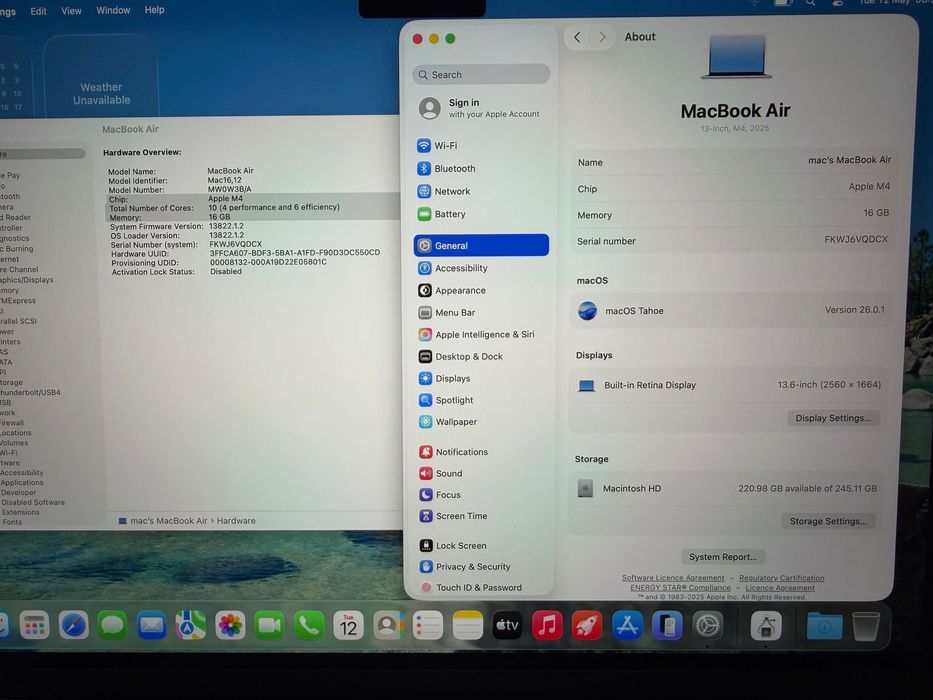Open Notes from the Dock
933x700 pixels.
pyautogui.click(x=468, y=626)
